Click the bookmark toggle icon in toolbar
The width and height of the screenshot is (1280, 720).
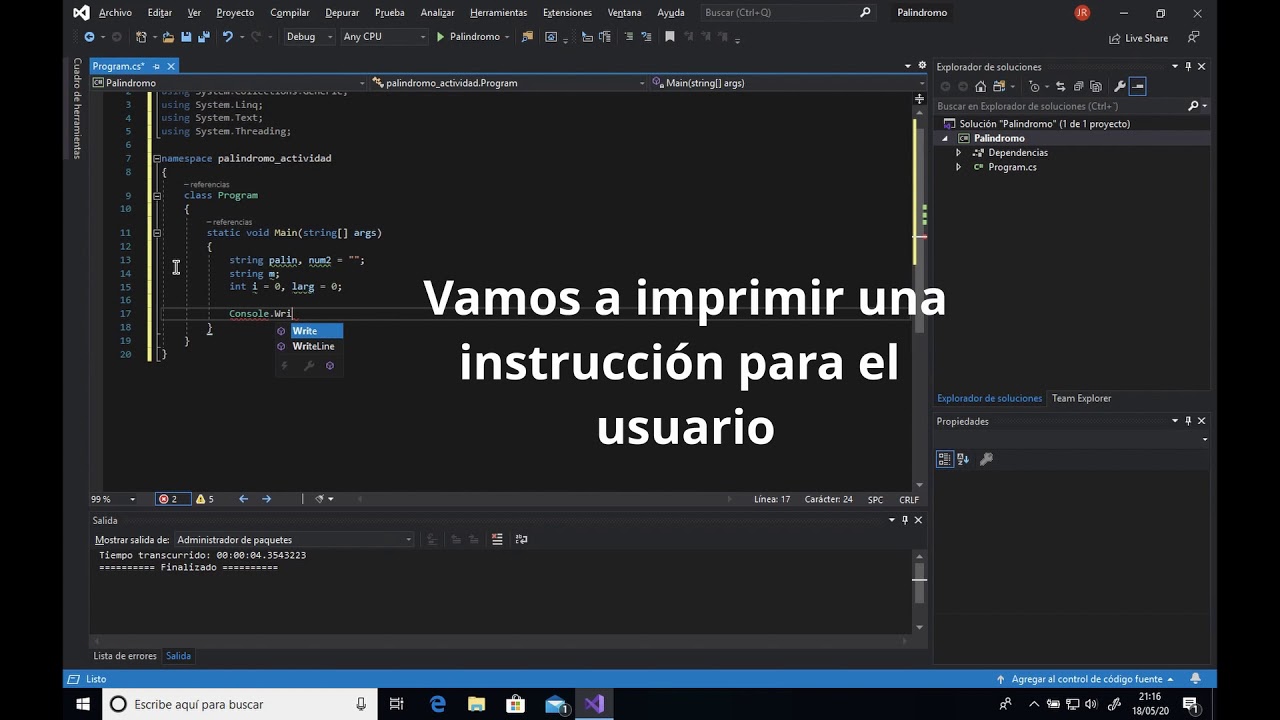tap(670, 37)
